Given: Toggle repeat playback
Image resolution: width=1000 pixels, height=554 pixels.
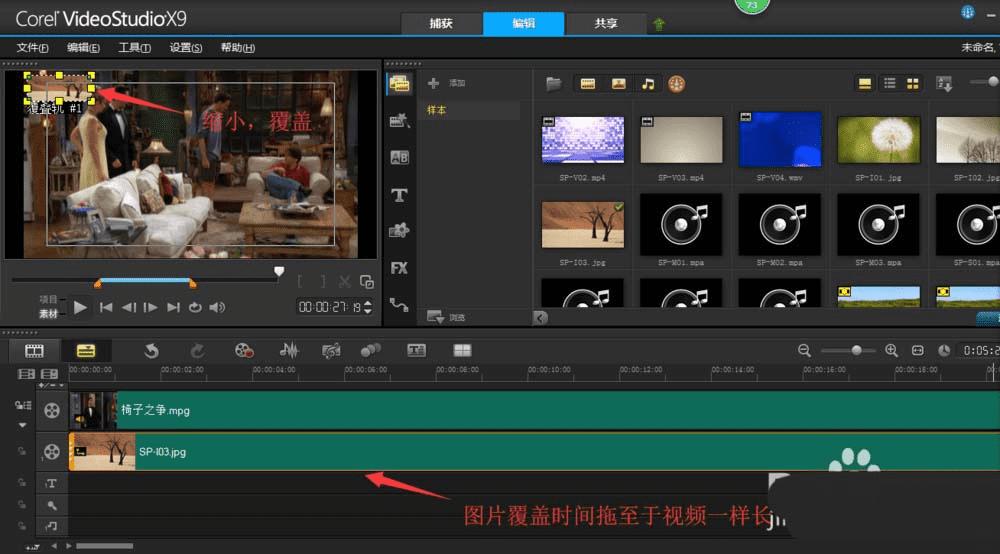Looking at the screenshot, I should [x=195, y=307].
